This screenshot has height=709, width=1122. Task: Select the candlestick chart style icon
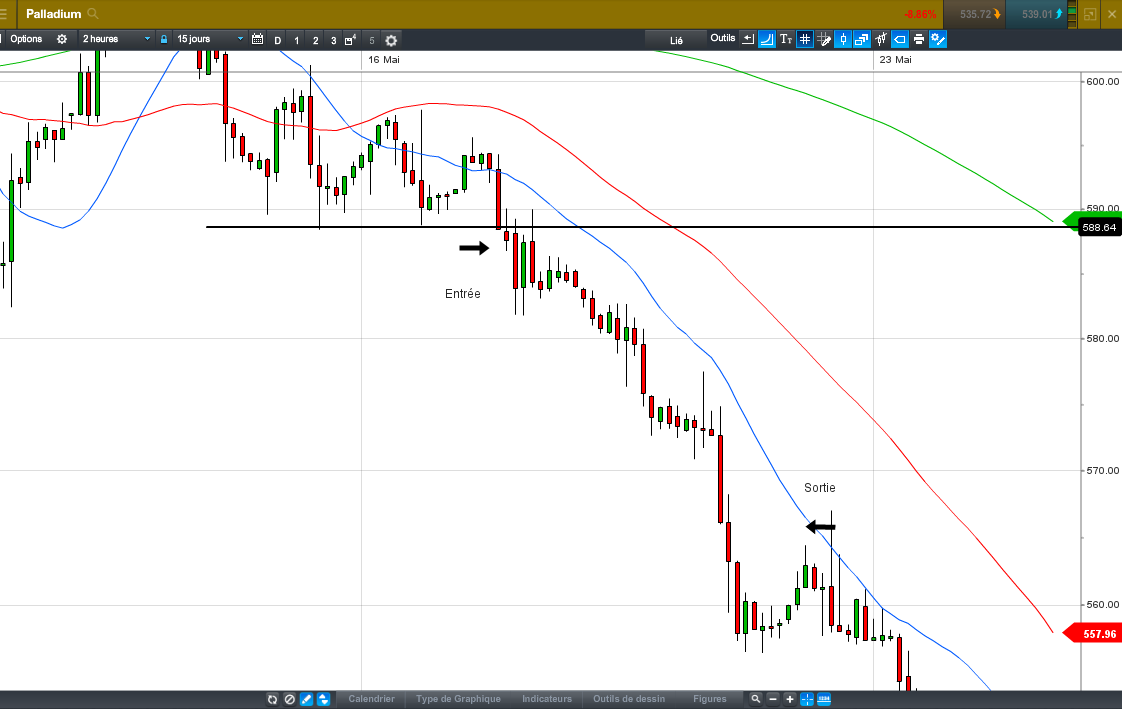pos(843,39)
